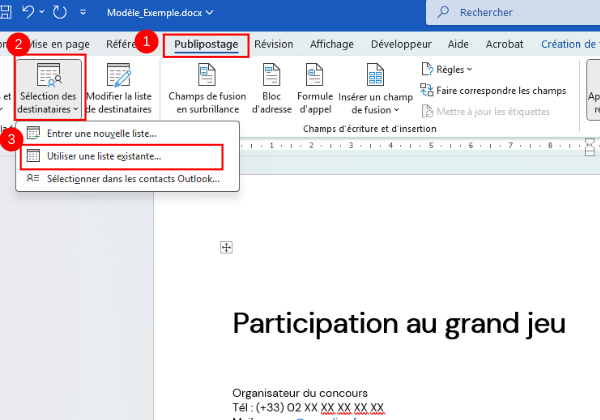Switch to the Publipostage tab

pyautogui.click(x=206, y=44)
